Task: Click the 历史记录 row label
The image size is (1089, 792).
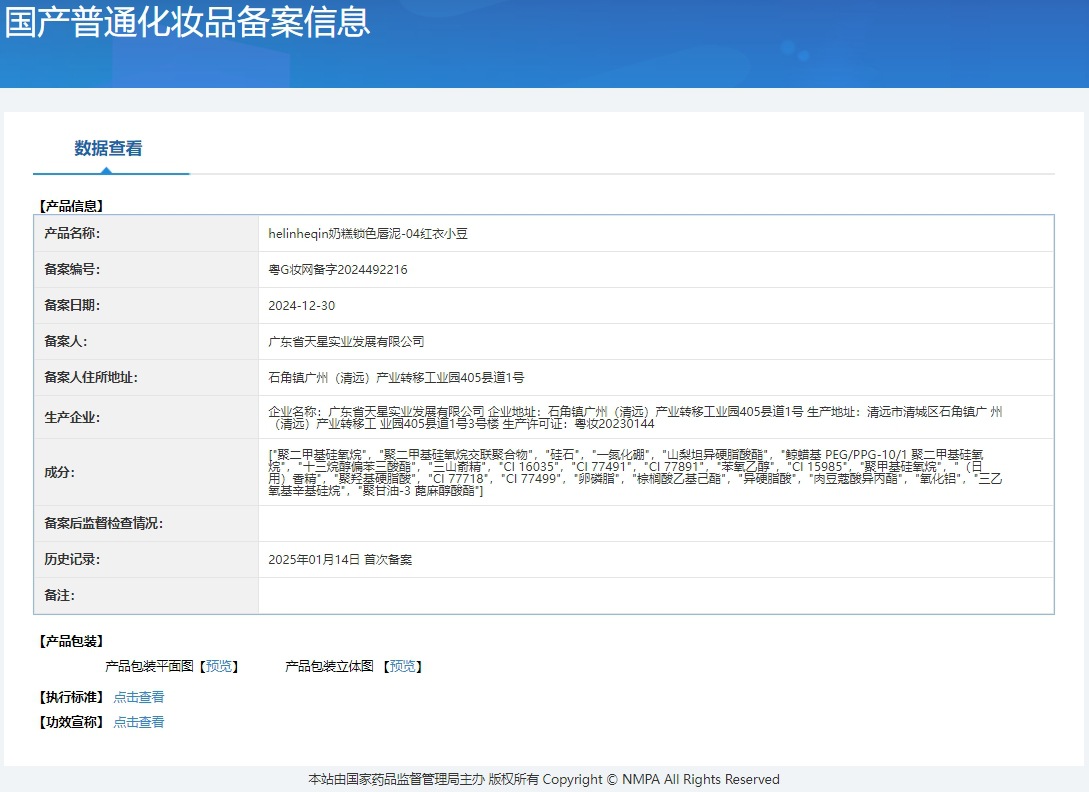Action: pyautogui.click(x=72, y=560)
